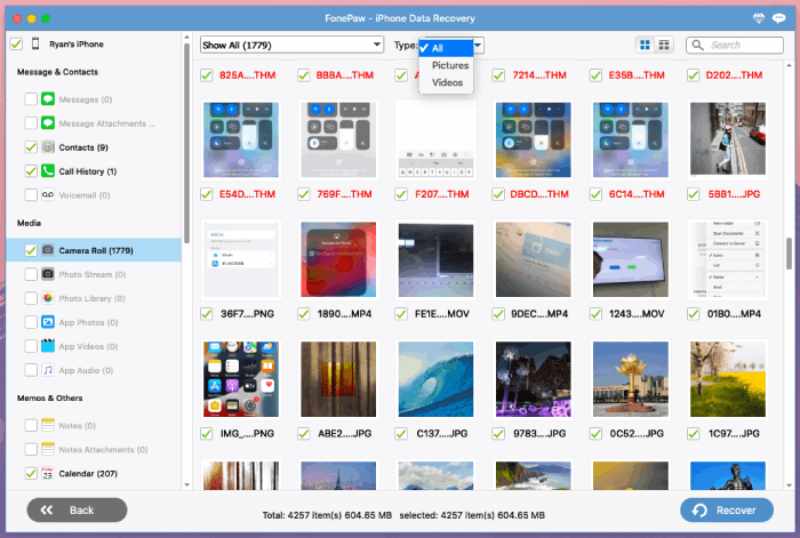Switch to grid thumbnail view
800x538 pixels.
pos(645,45)
